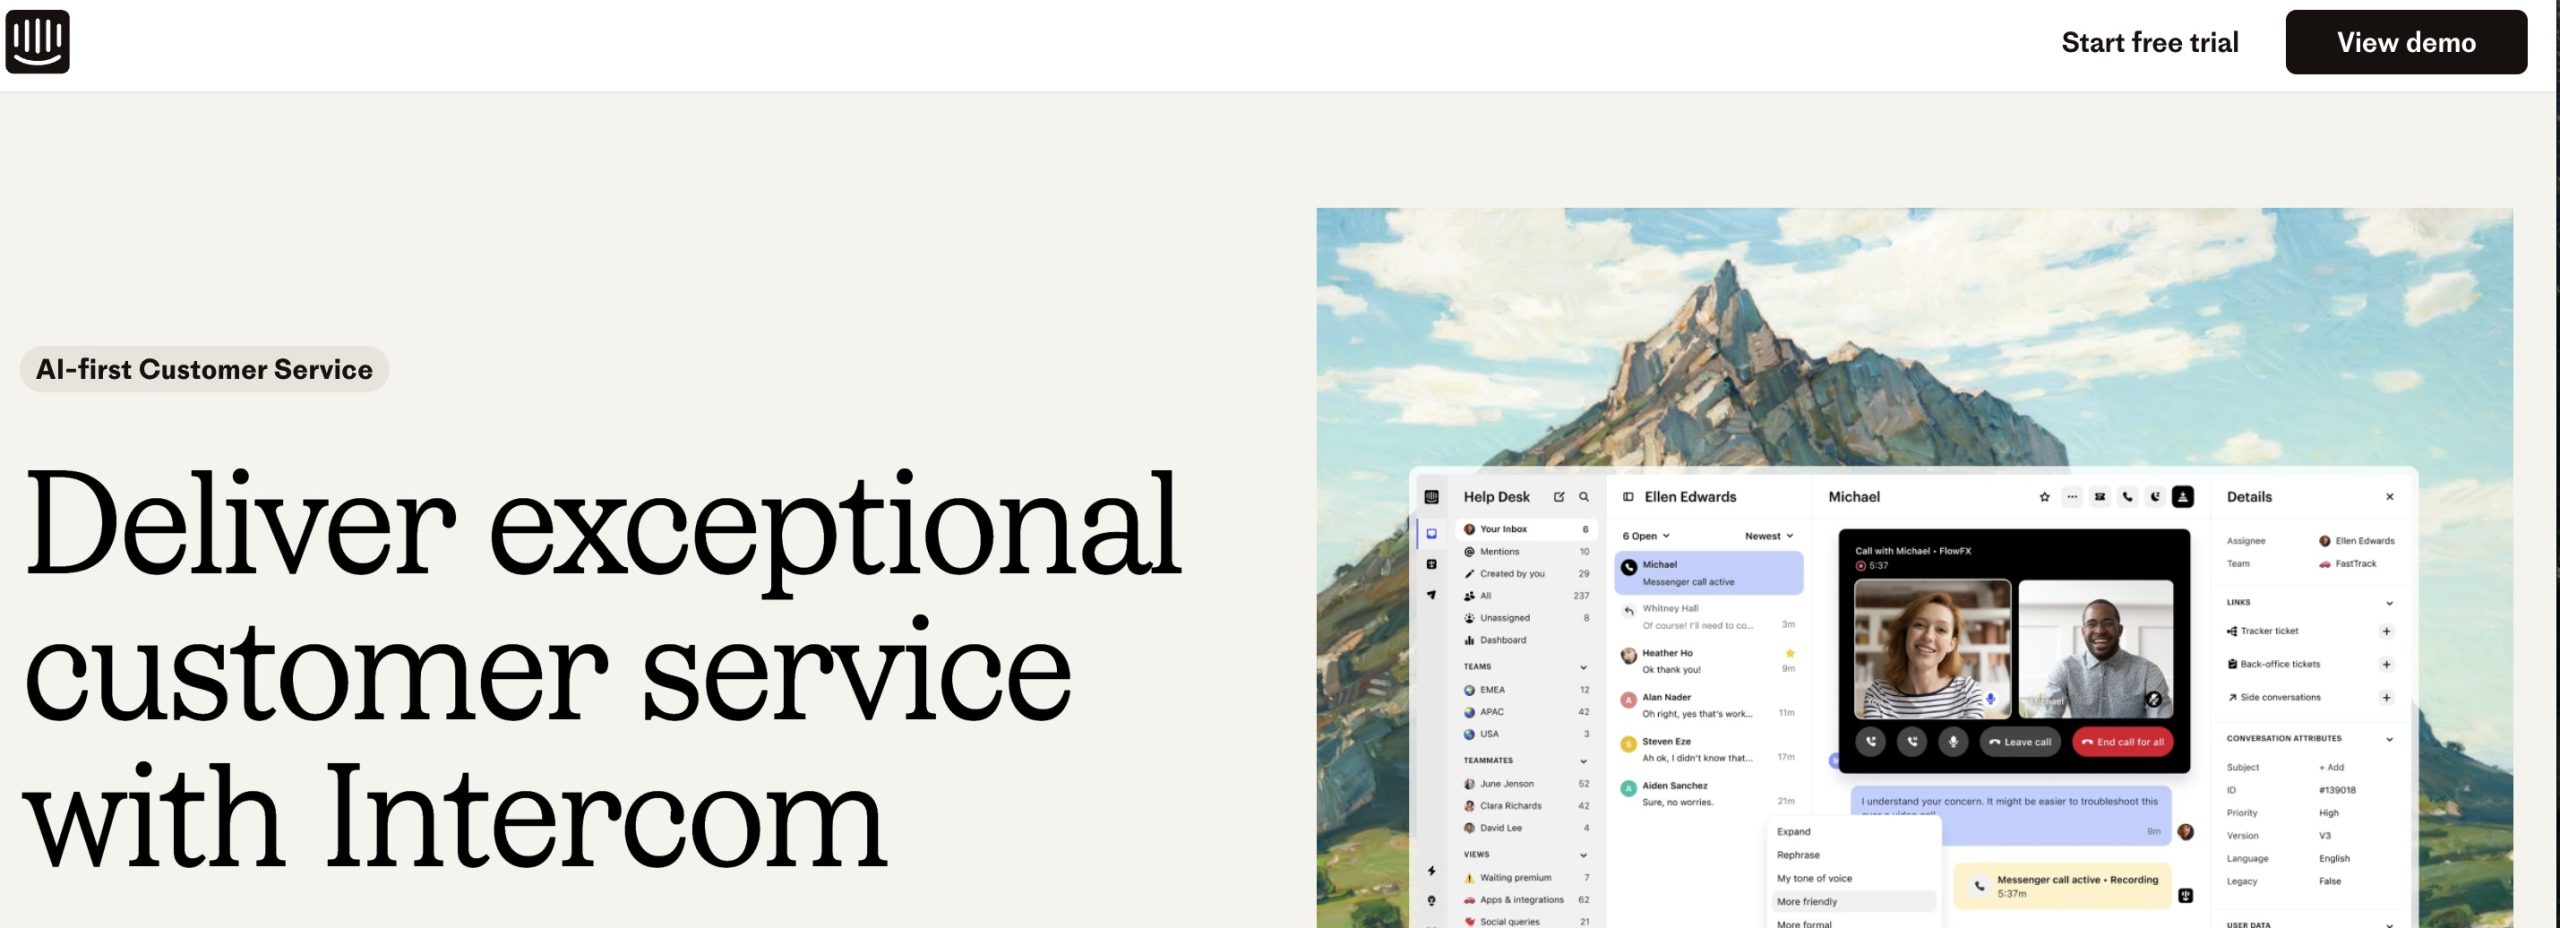This screenshot has height=928, width=2560.
Task: Select Mentions in the Help Desk list
Action: coord(1526,552)
